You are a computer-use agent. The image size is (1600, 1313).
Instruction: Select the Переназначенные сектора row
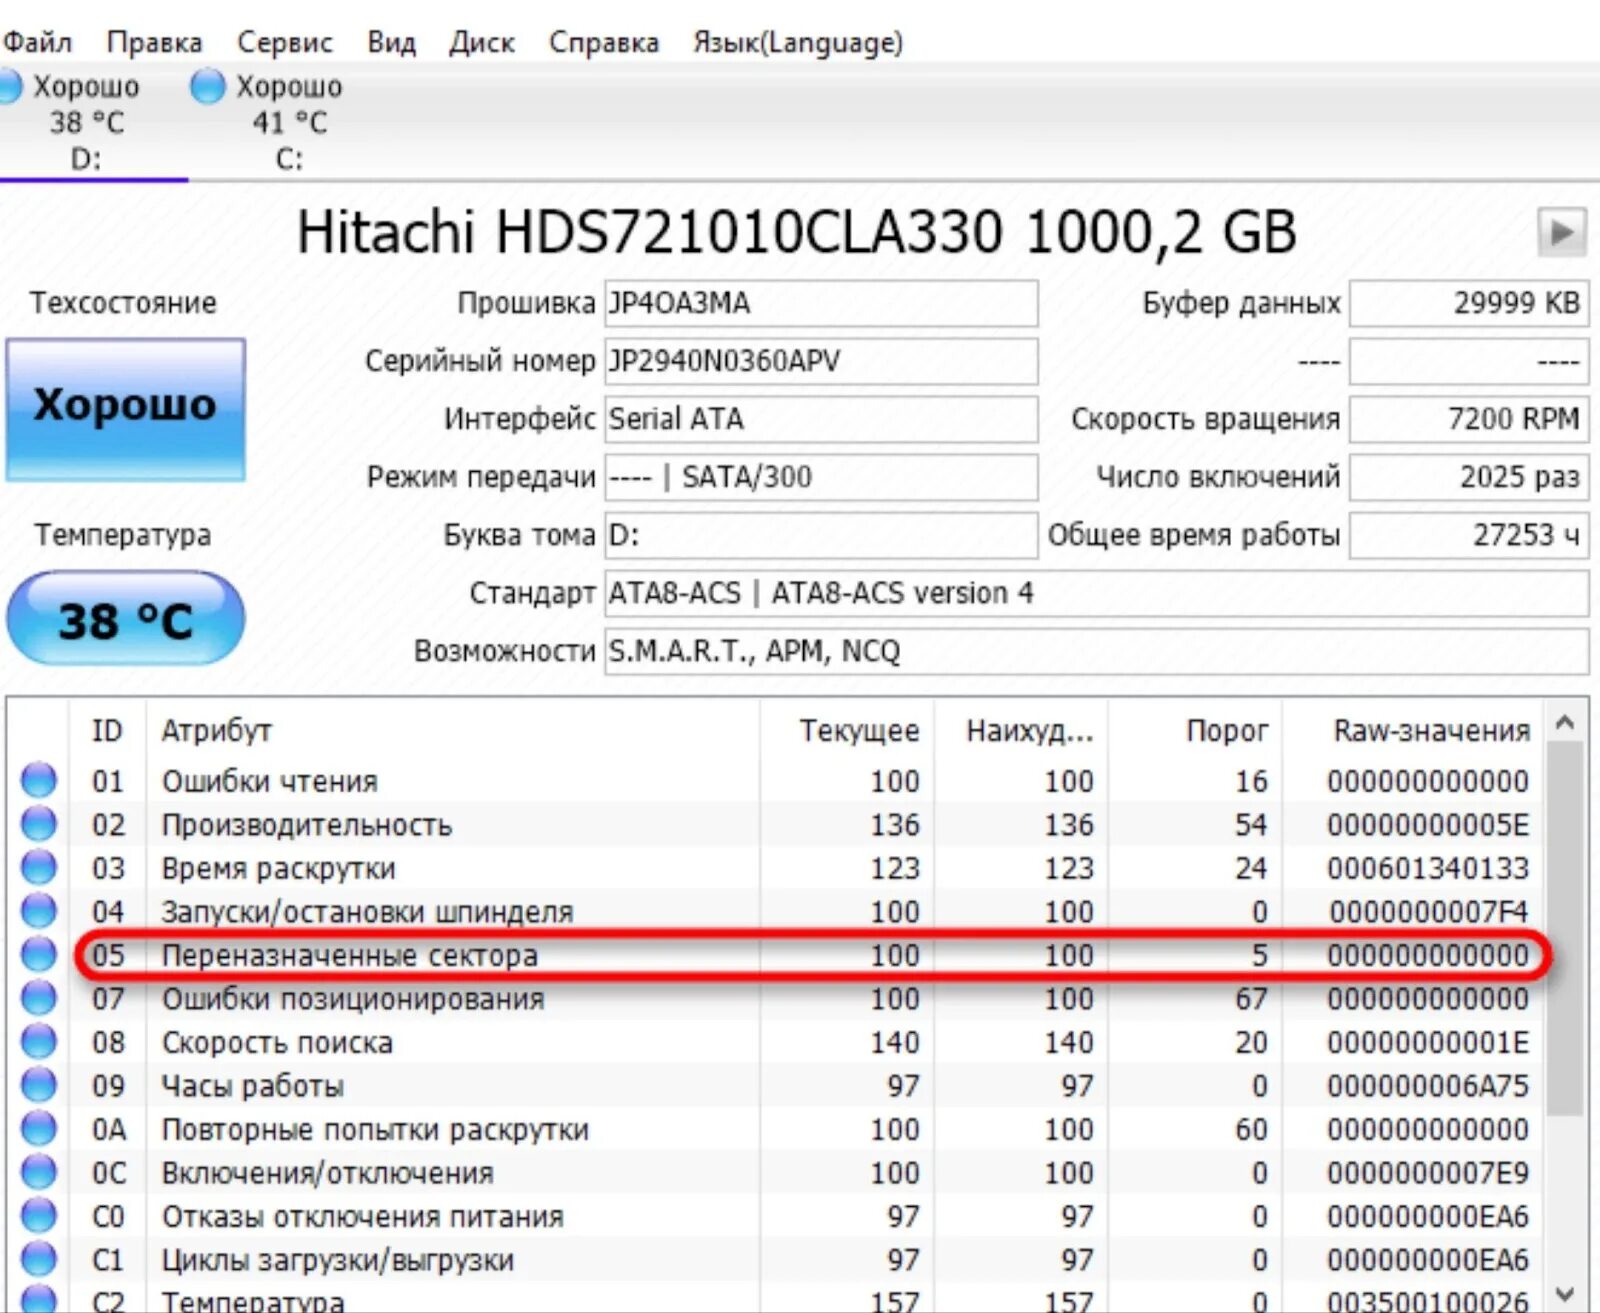pyautogui.click(x=777, y=954)
